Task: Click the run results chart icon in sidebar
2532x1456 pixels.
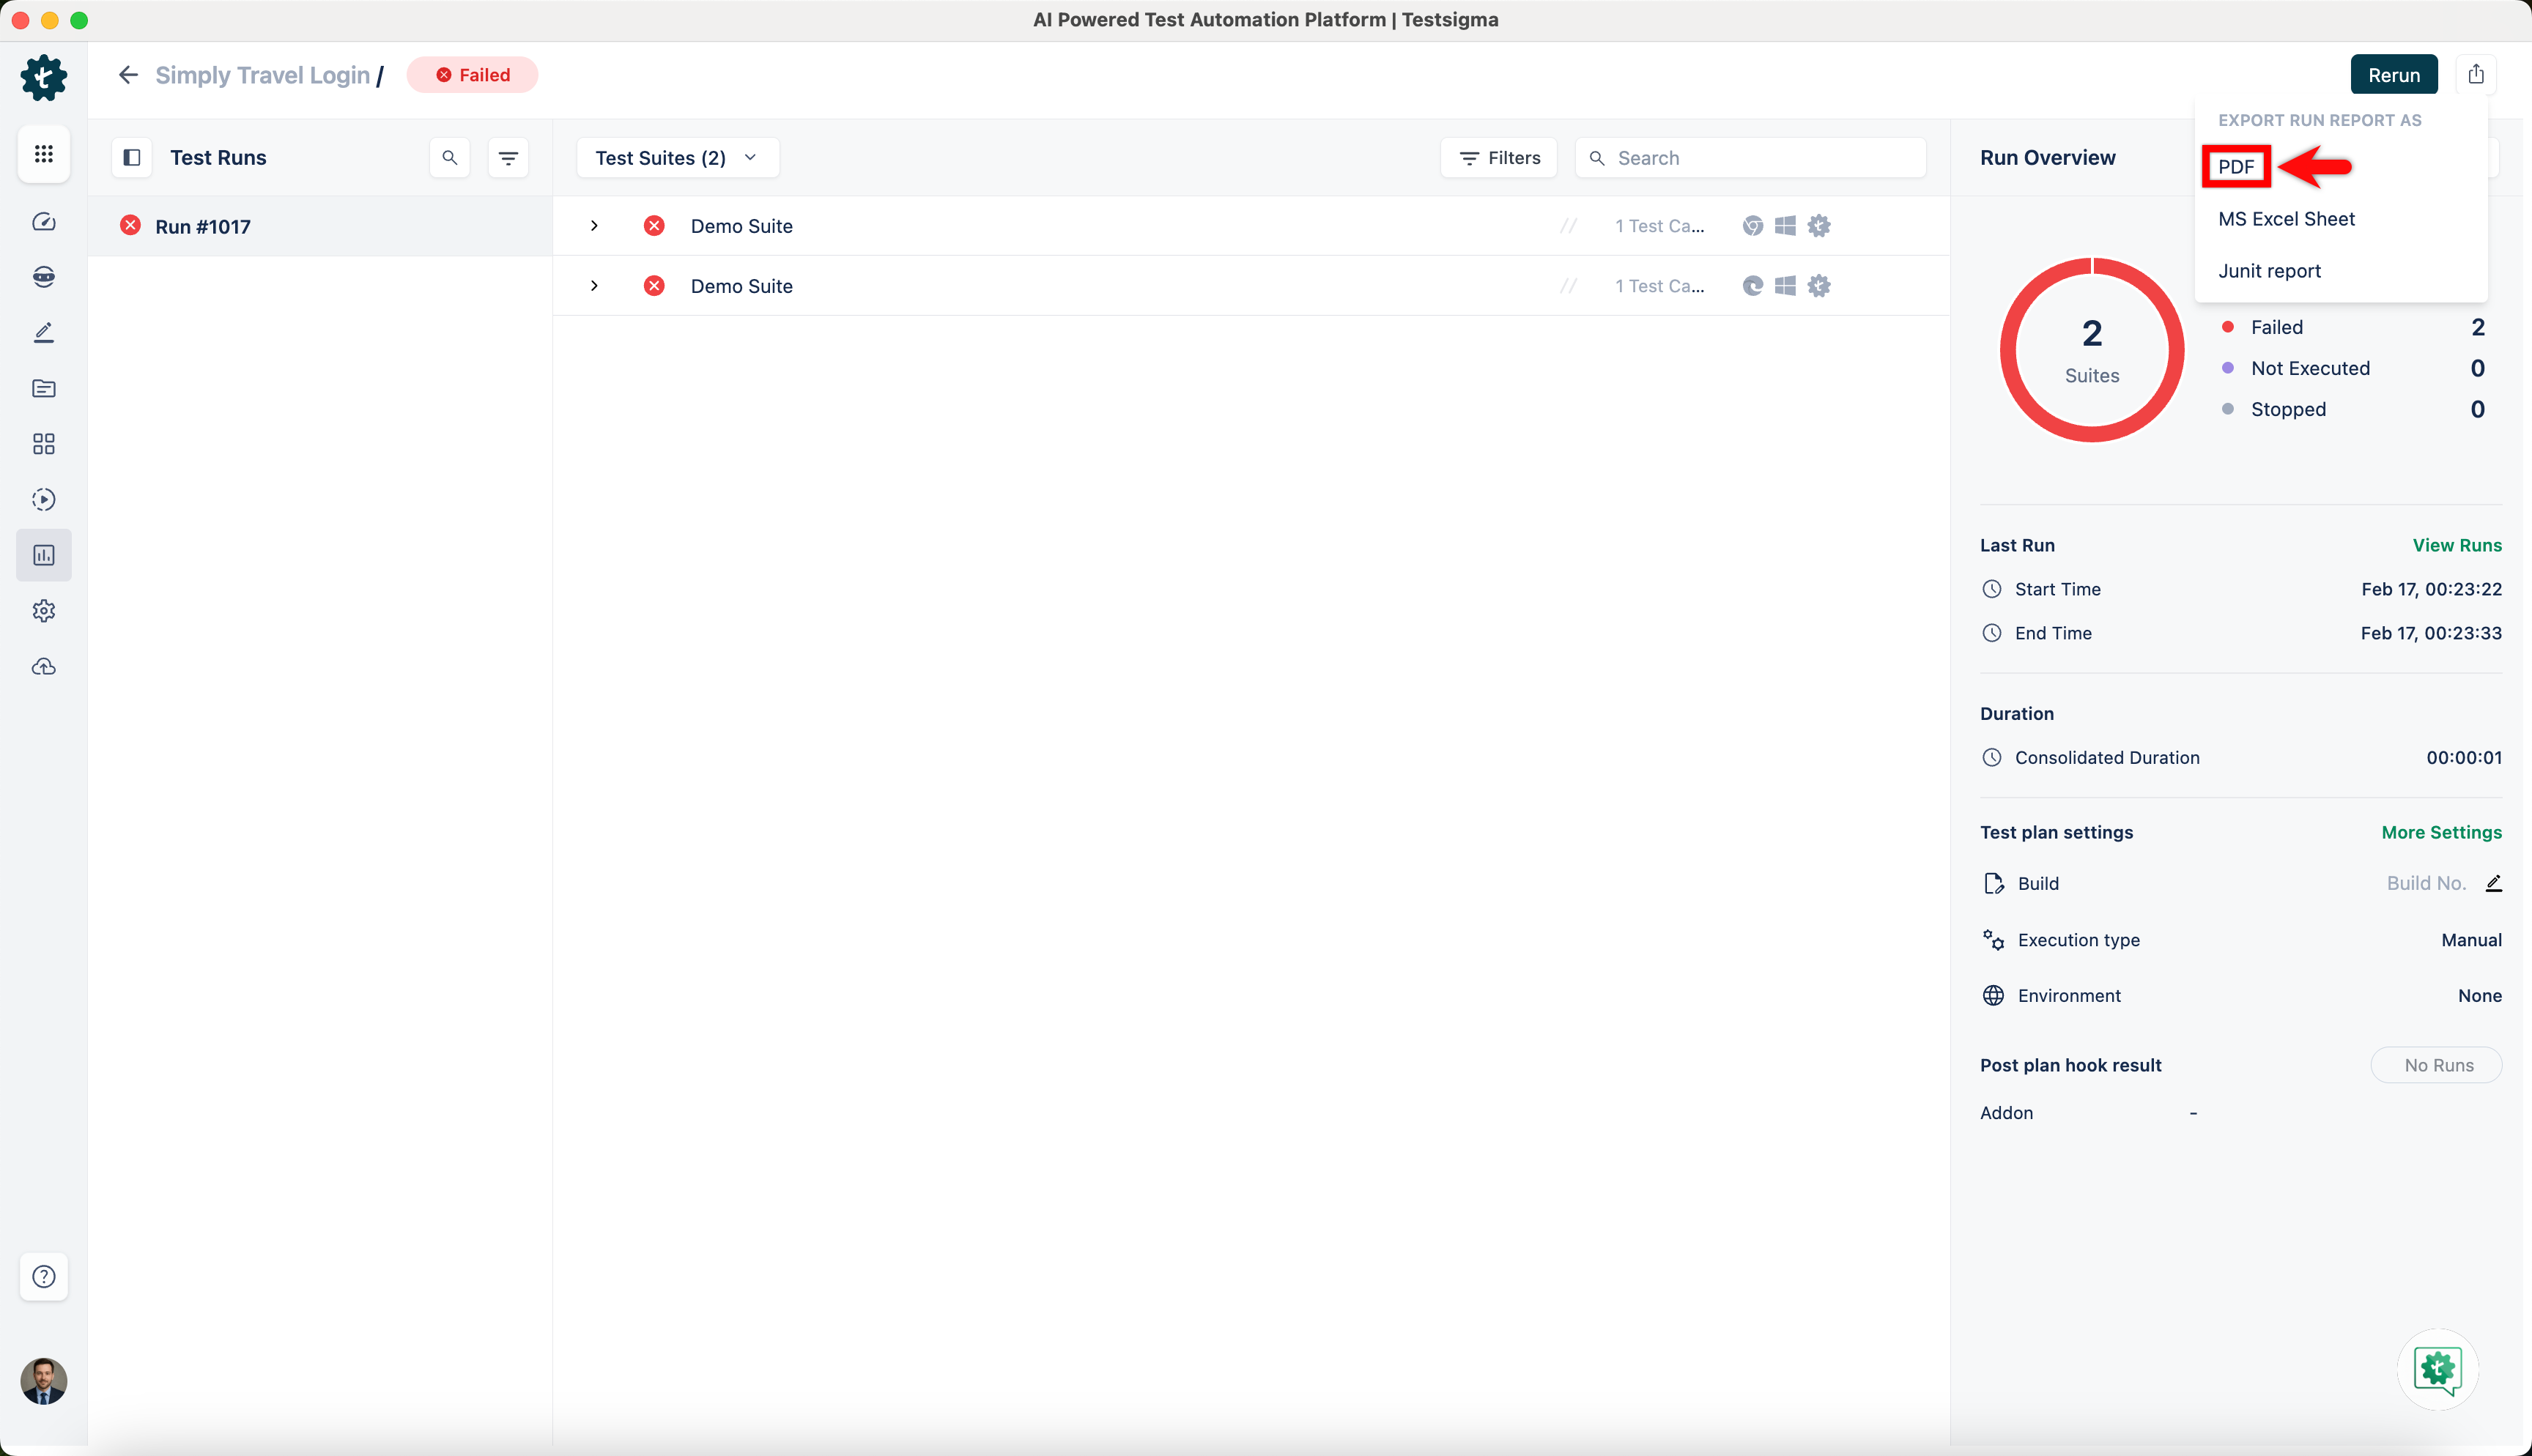Action: 44,555
